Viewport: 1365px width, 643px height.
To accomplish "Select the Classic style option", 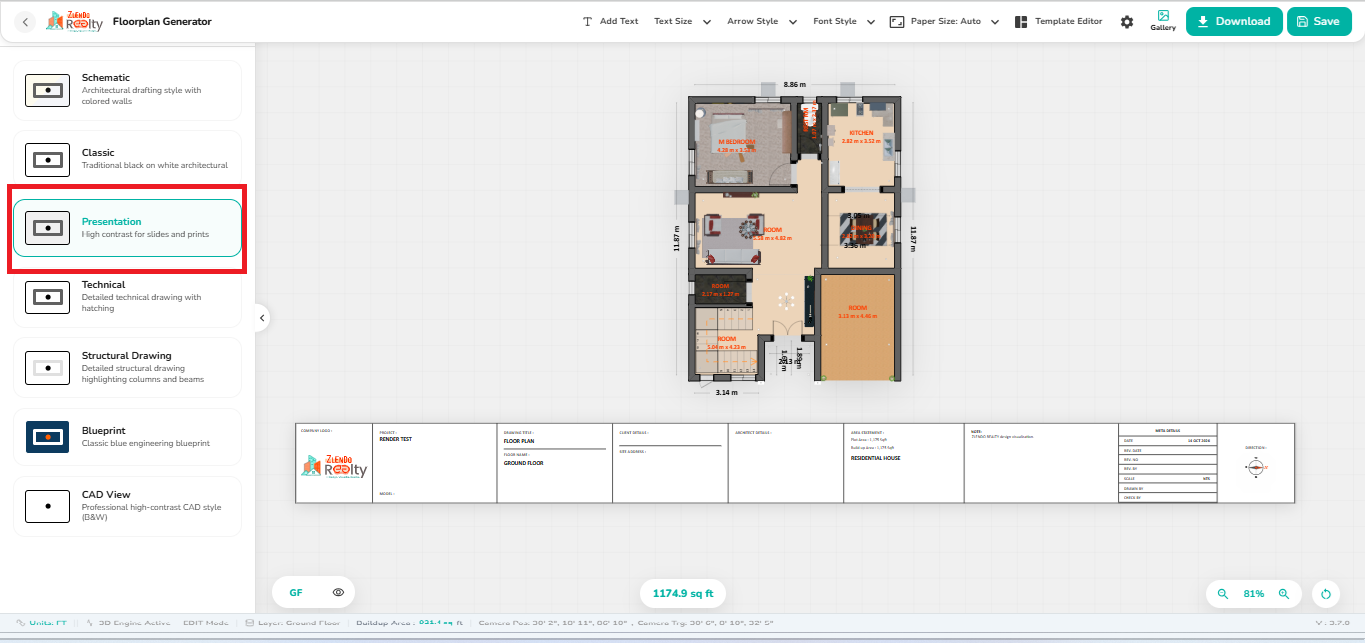I will click(x=128, y=159).
